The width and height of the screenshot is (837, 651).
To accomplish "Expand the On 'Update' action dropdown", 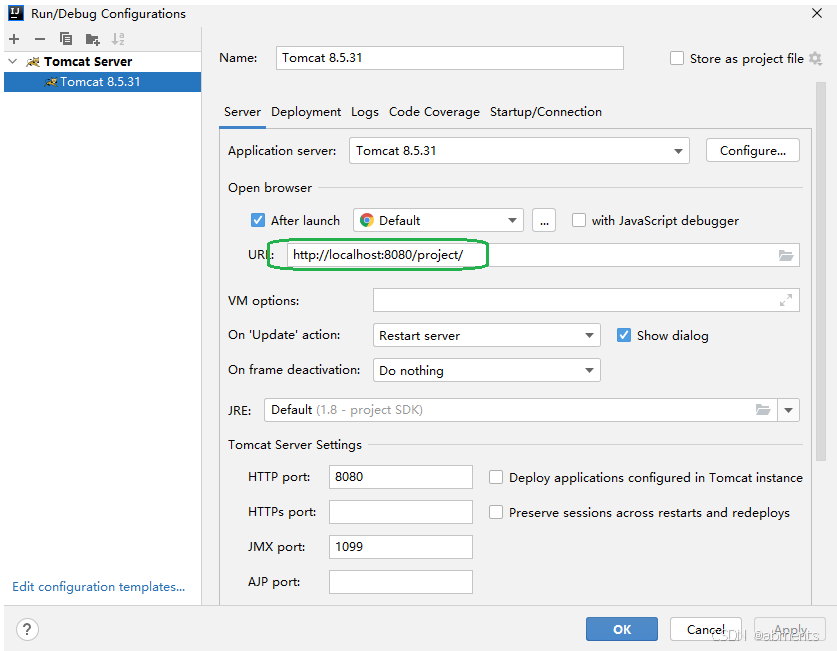I will point(589,336).
